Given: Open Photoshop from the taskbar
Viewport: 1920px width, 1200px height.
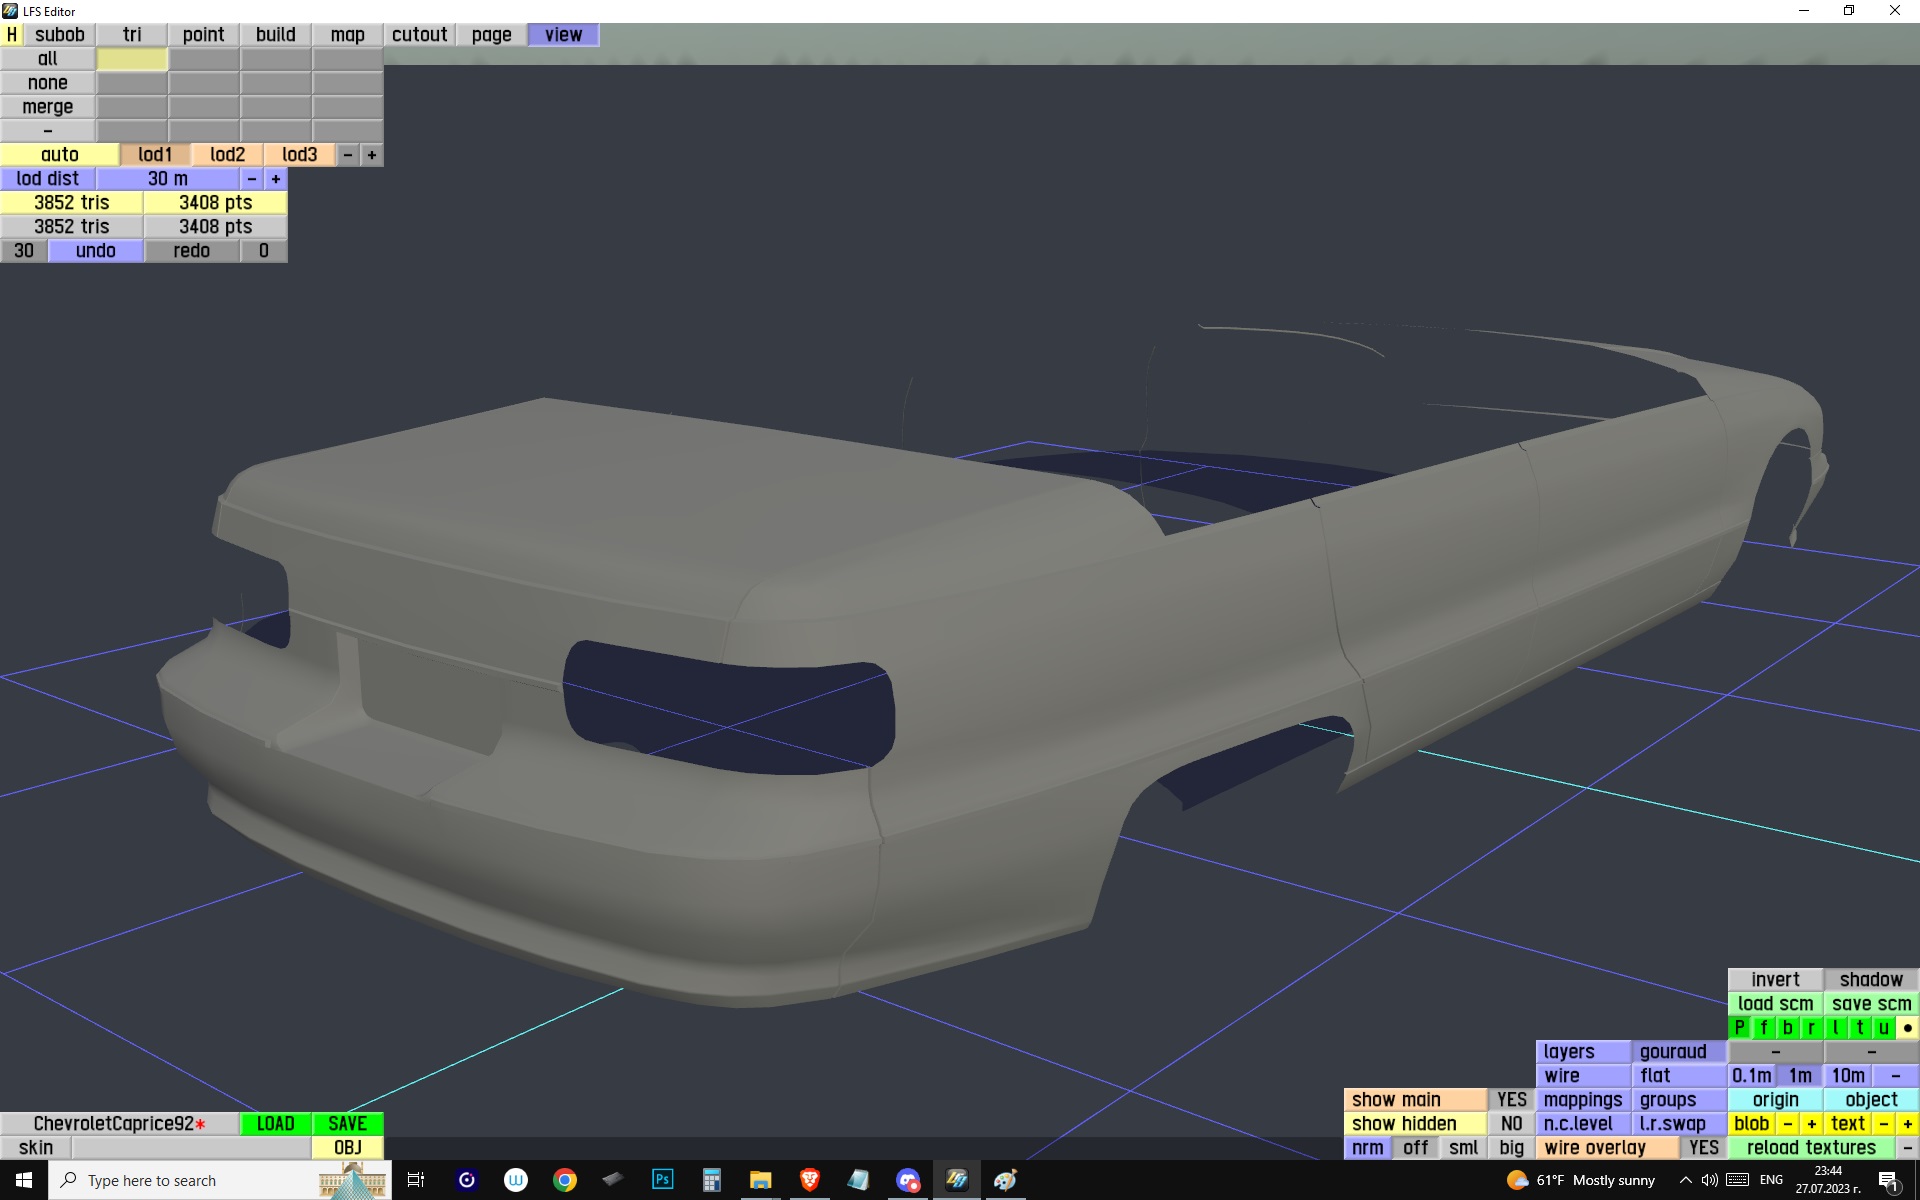Looking at the screenshot, I should [662, 1180].
